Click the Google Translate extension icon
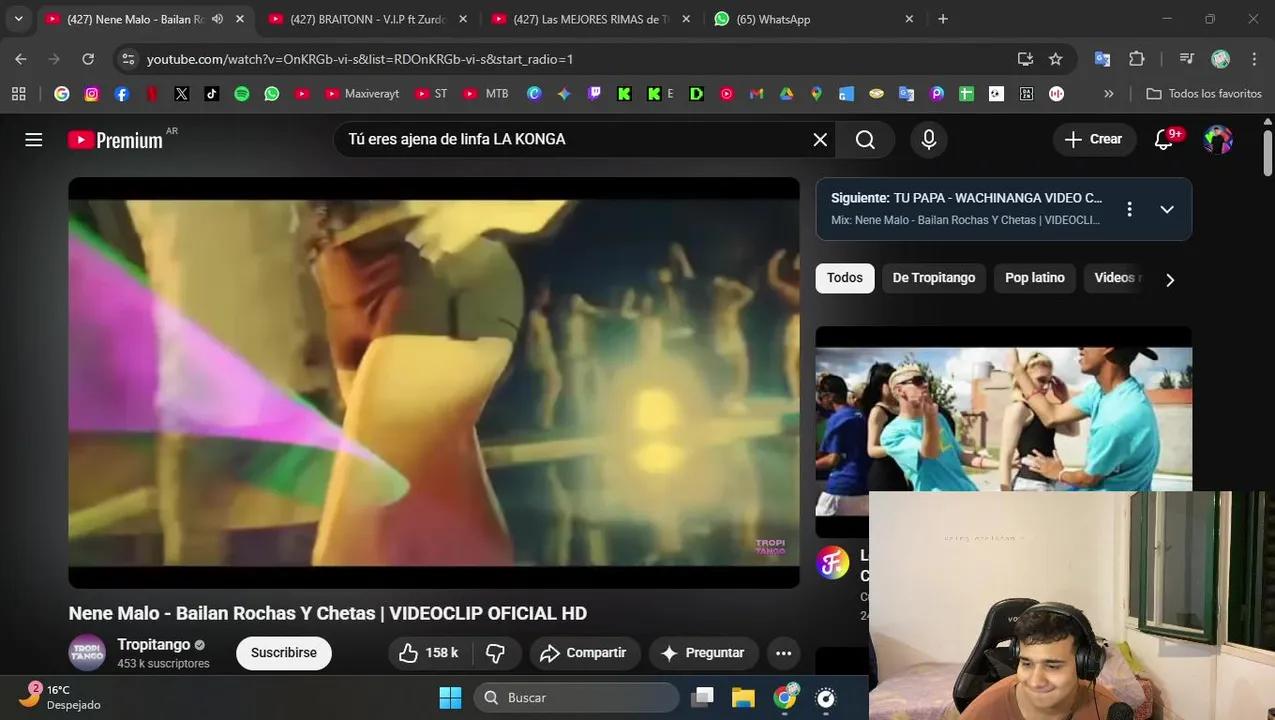Image resolution: width=1275 pixels, height=720 pixels. pyautogui.click(x=1103, y=59)
